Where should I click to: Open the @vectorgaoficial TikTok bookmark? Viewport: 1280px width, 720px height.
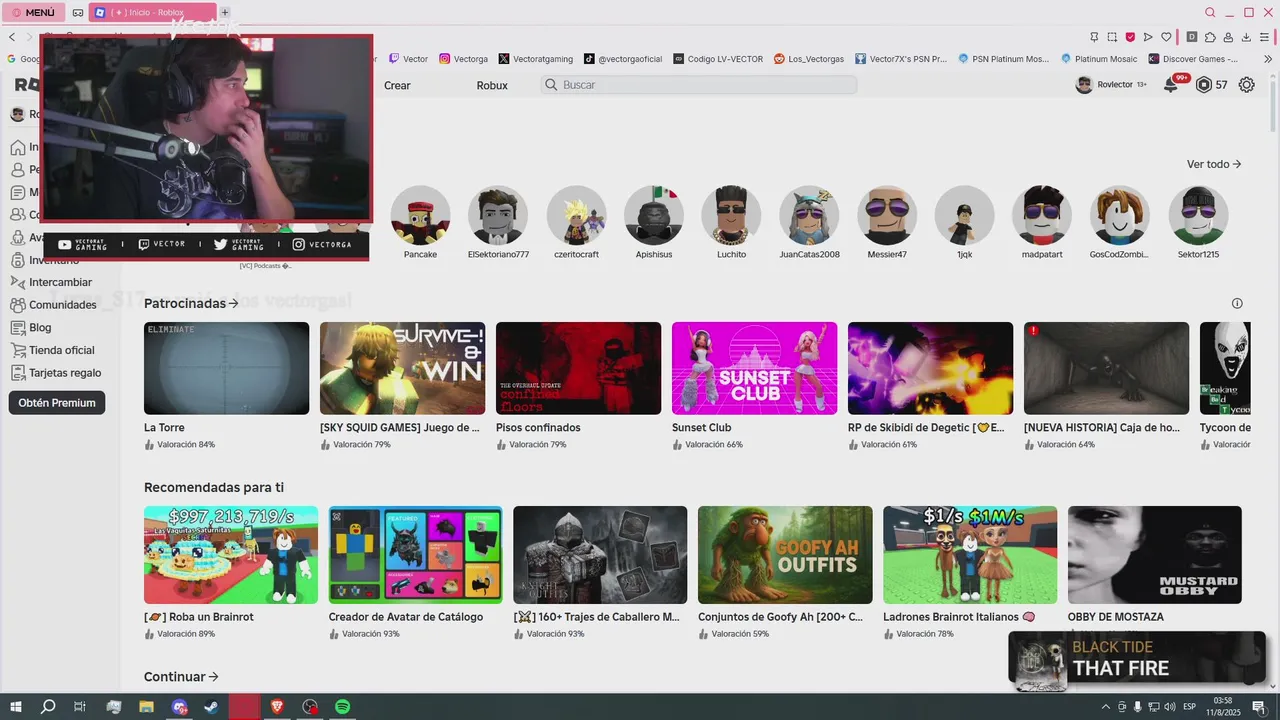click(622, 59)
